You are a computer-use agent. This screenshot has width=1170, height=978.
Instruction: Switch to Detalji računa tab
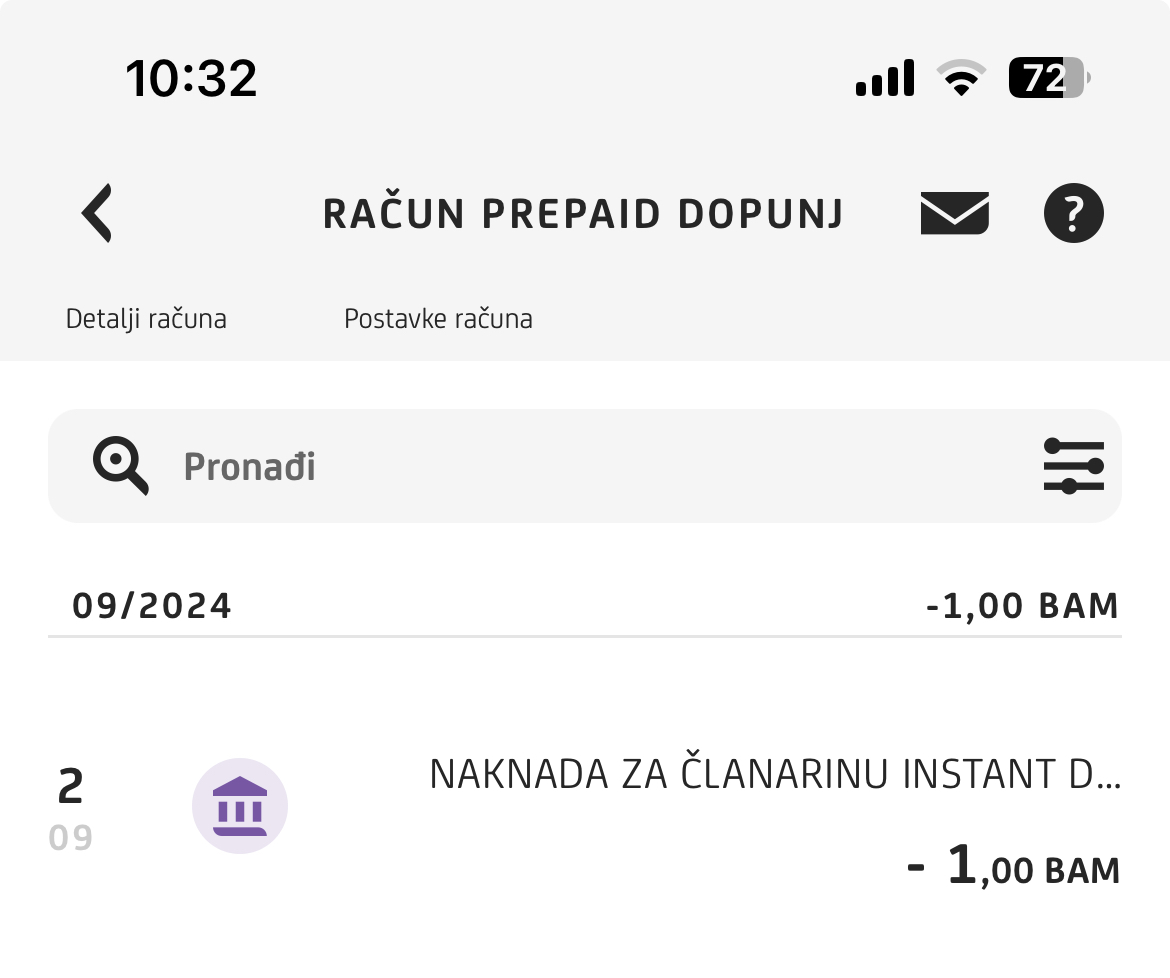146,319
